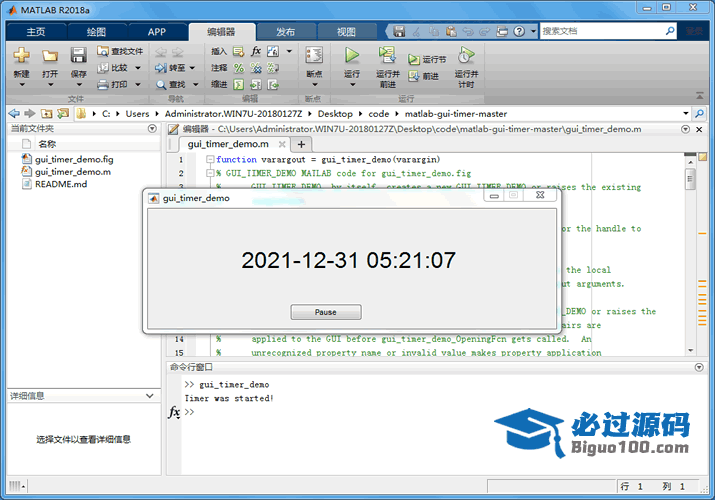Open the 断点 dropdown arrow
This screenshot has width=715, height=500.
point(314,85)
